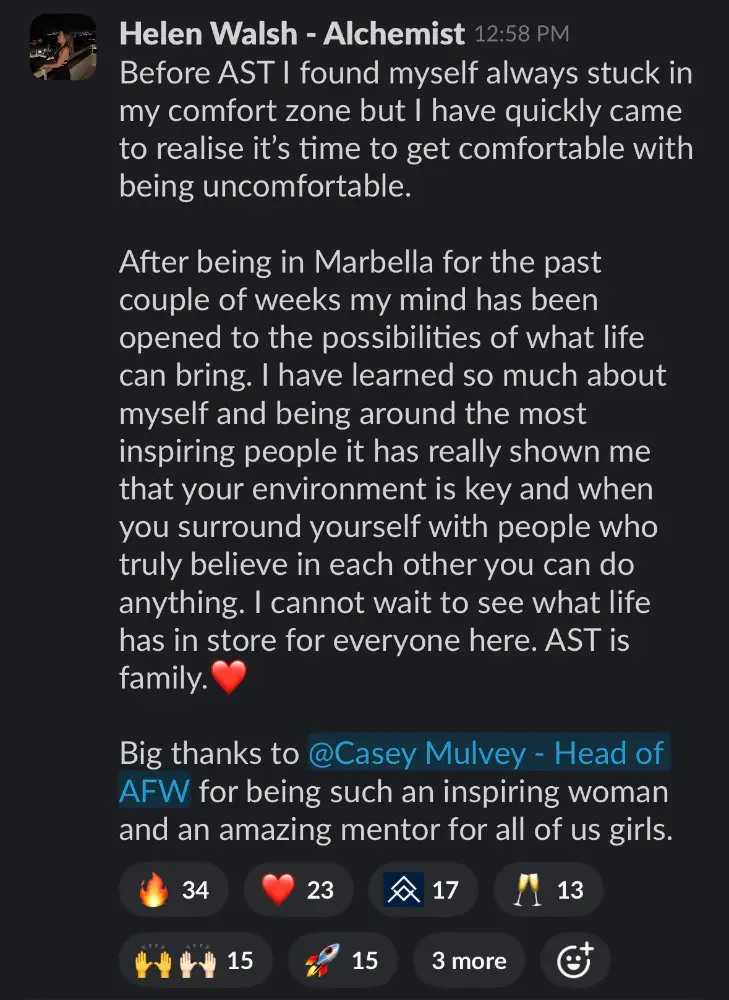Viewport: 729px width, 1000px height.
Task: Toggle the fire emoji reaction
Action: [173, 889]
